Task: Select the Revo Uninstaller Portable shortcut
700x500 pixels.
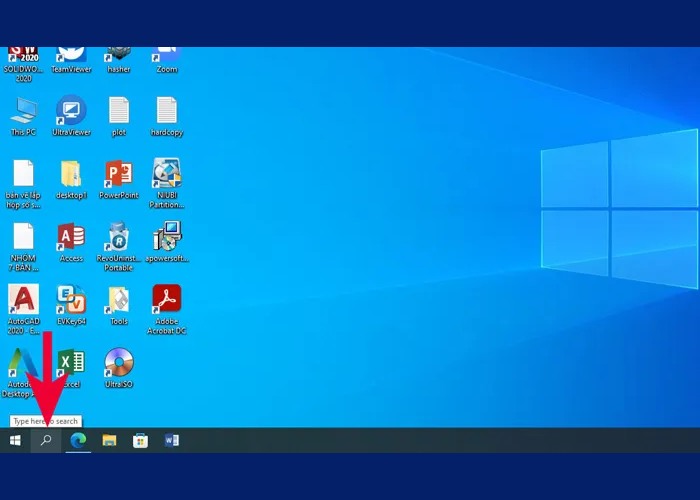Action: point(119,238)
